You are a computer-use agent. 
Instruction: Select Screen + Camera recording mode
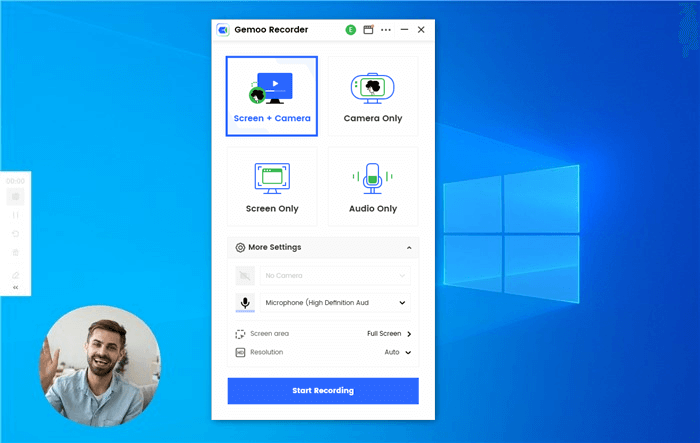coord(272,96)
